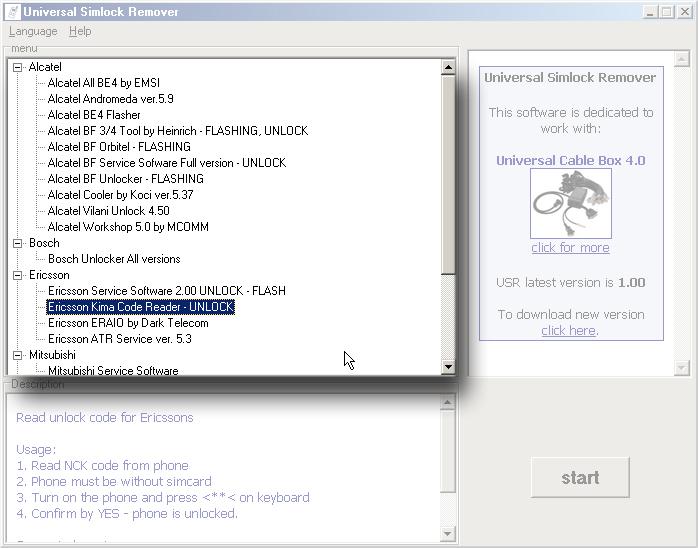
Task: Select Alcatel Andromeda ver.5.9
Action: [110, 99]
